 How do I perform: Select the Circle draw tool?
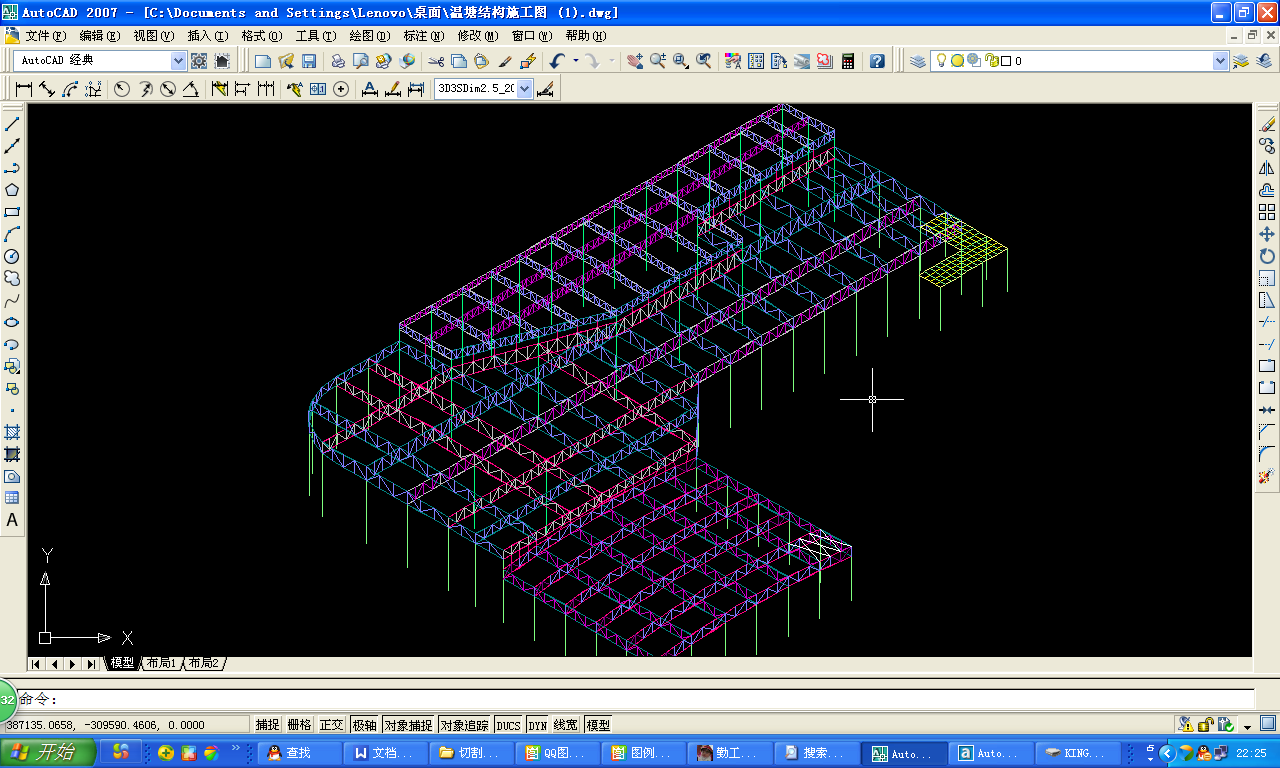(x=12, y=256)
